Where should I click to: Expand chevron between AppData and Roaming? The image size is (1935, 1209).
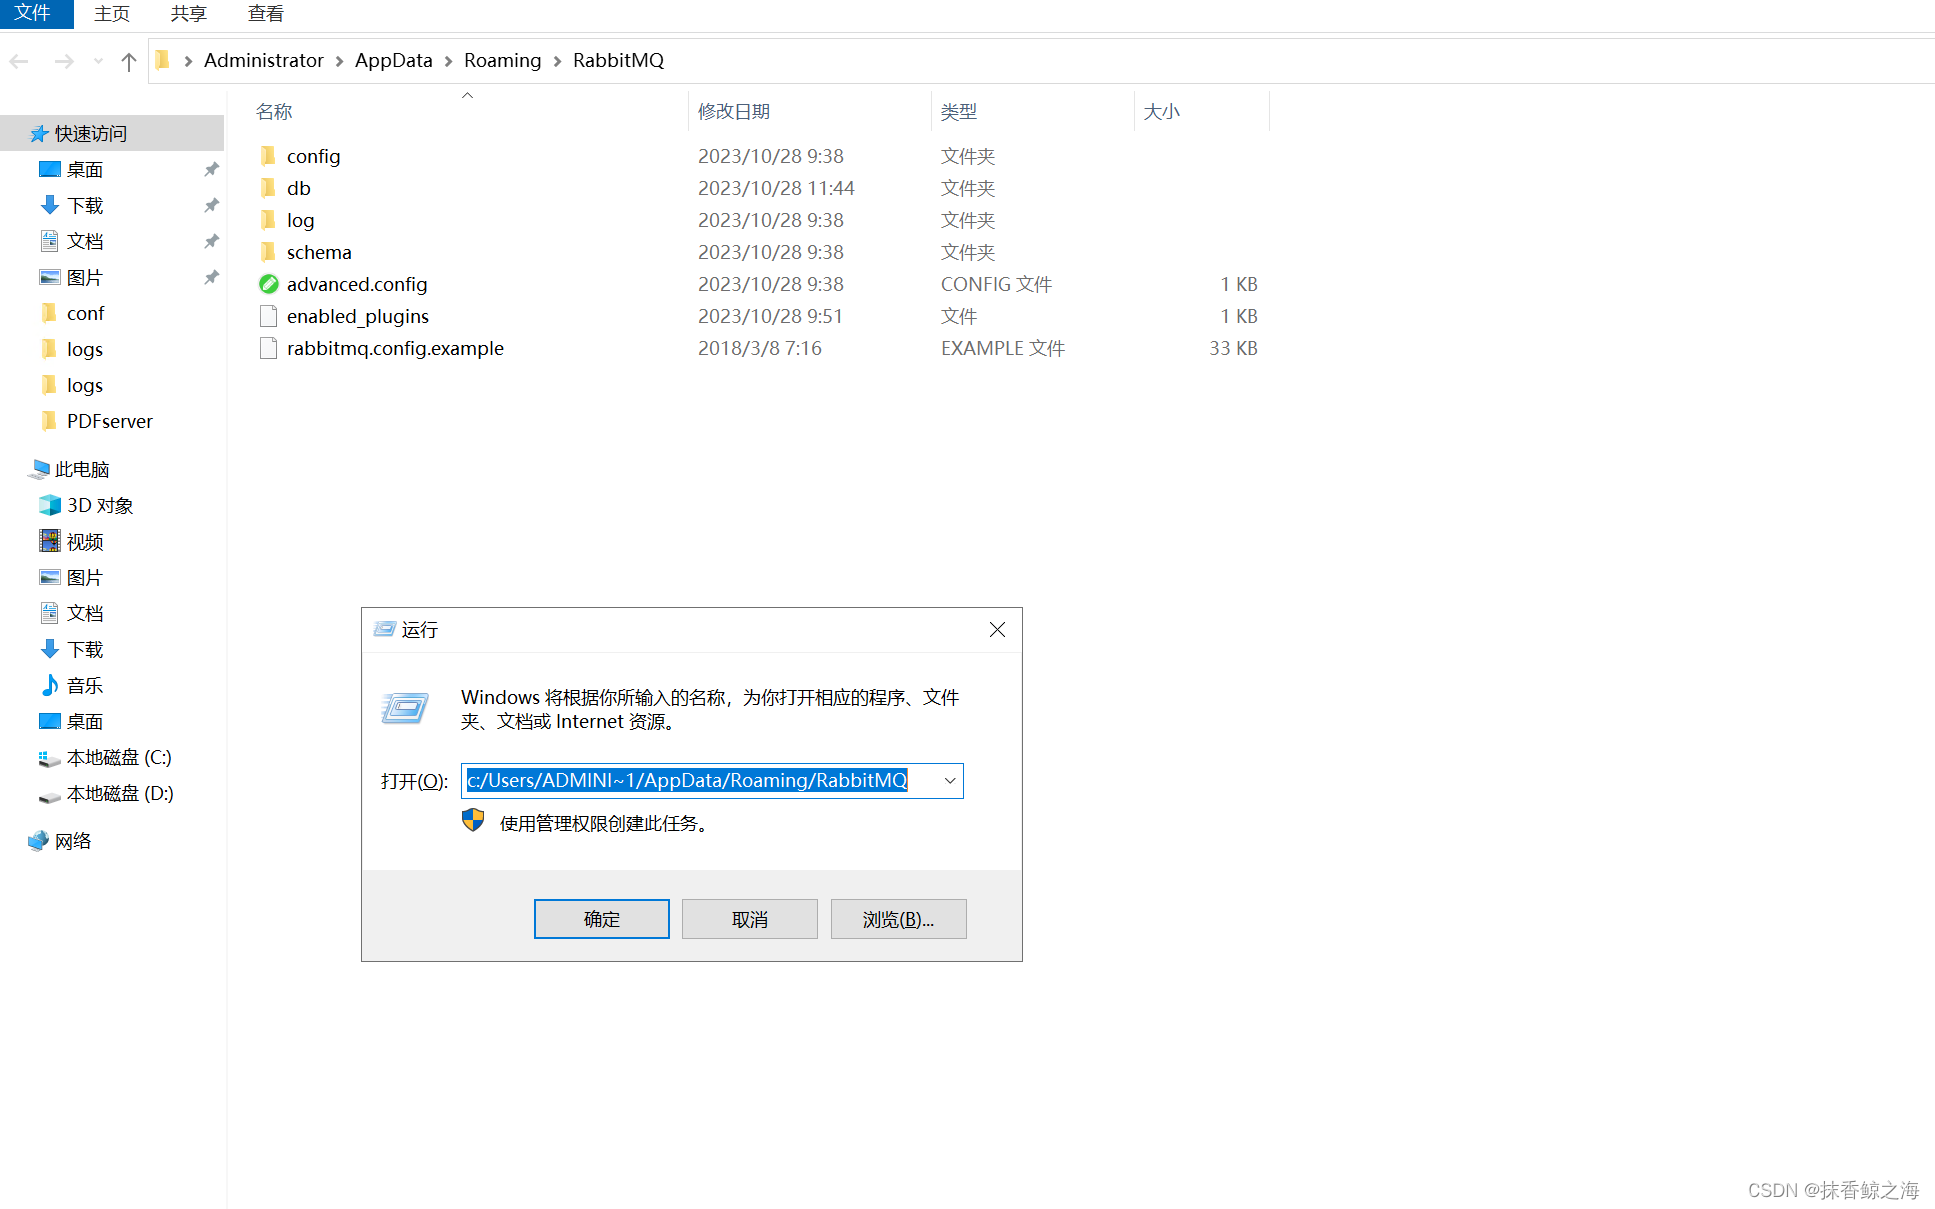pos(448,61)
